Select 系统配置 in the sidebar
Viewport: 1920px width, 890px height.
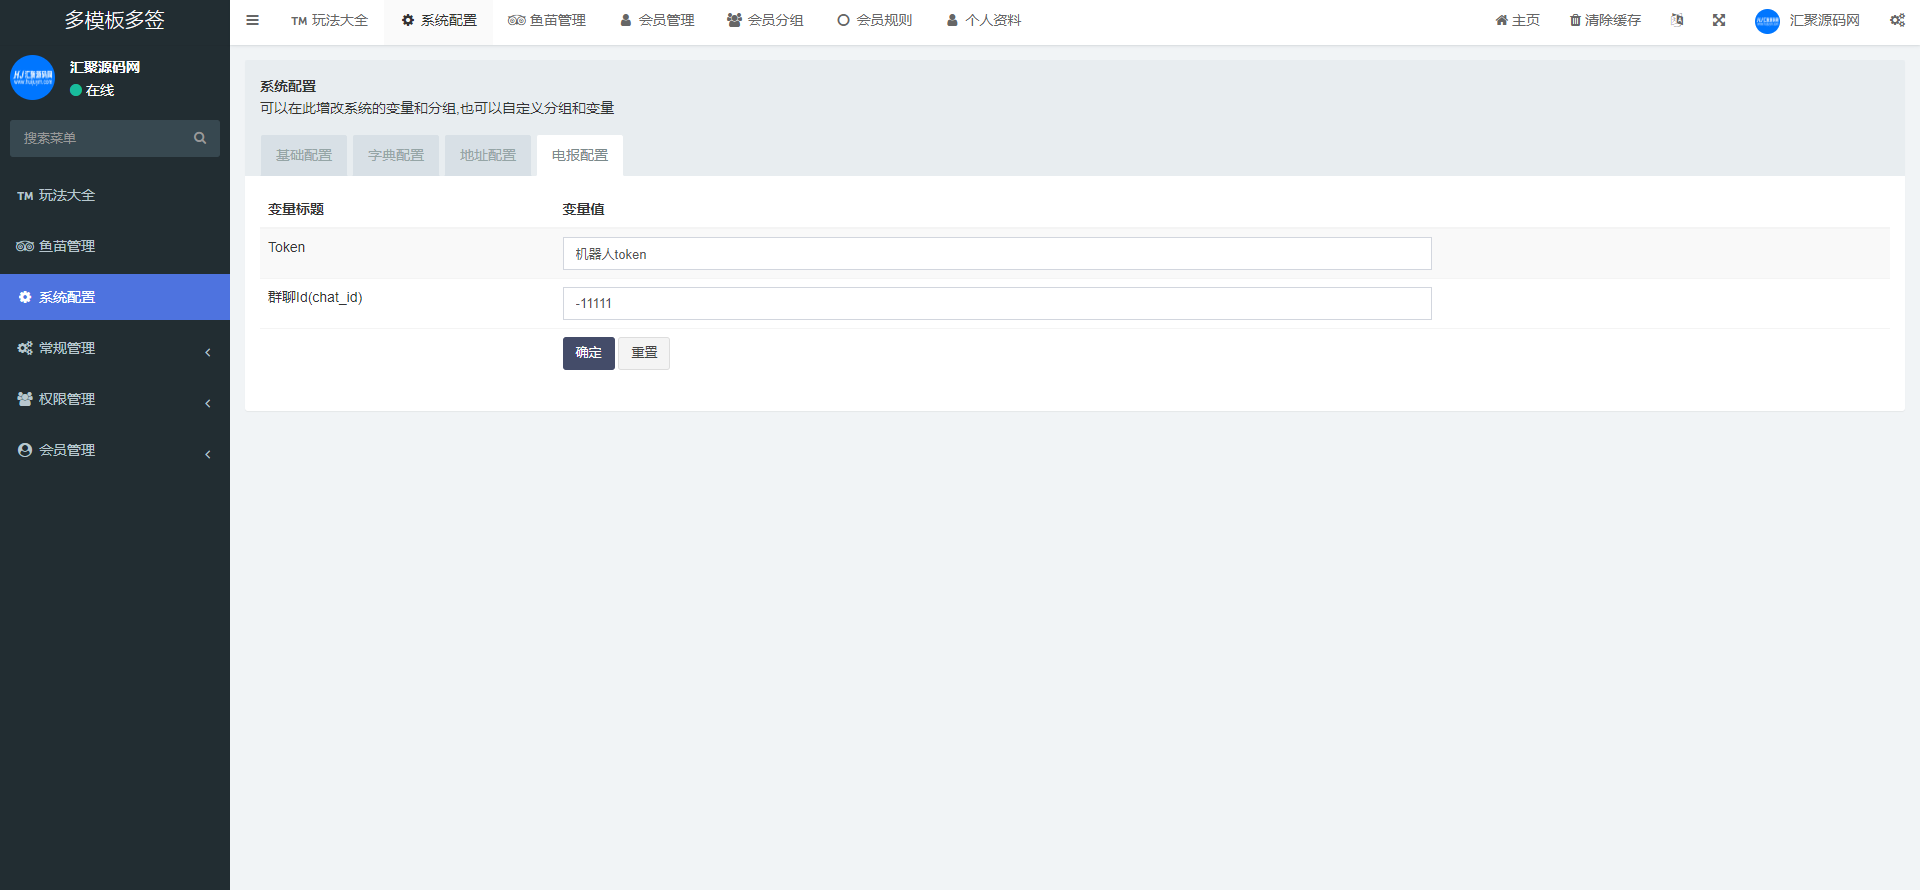115,297
